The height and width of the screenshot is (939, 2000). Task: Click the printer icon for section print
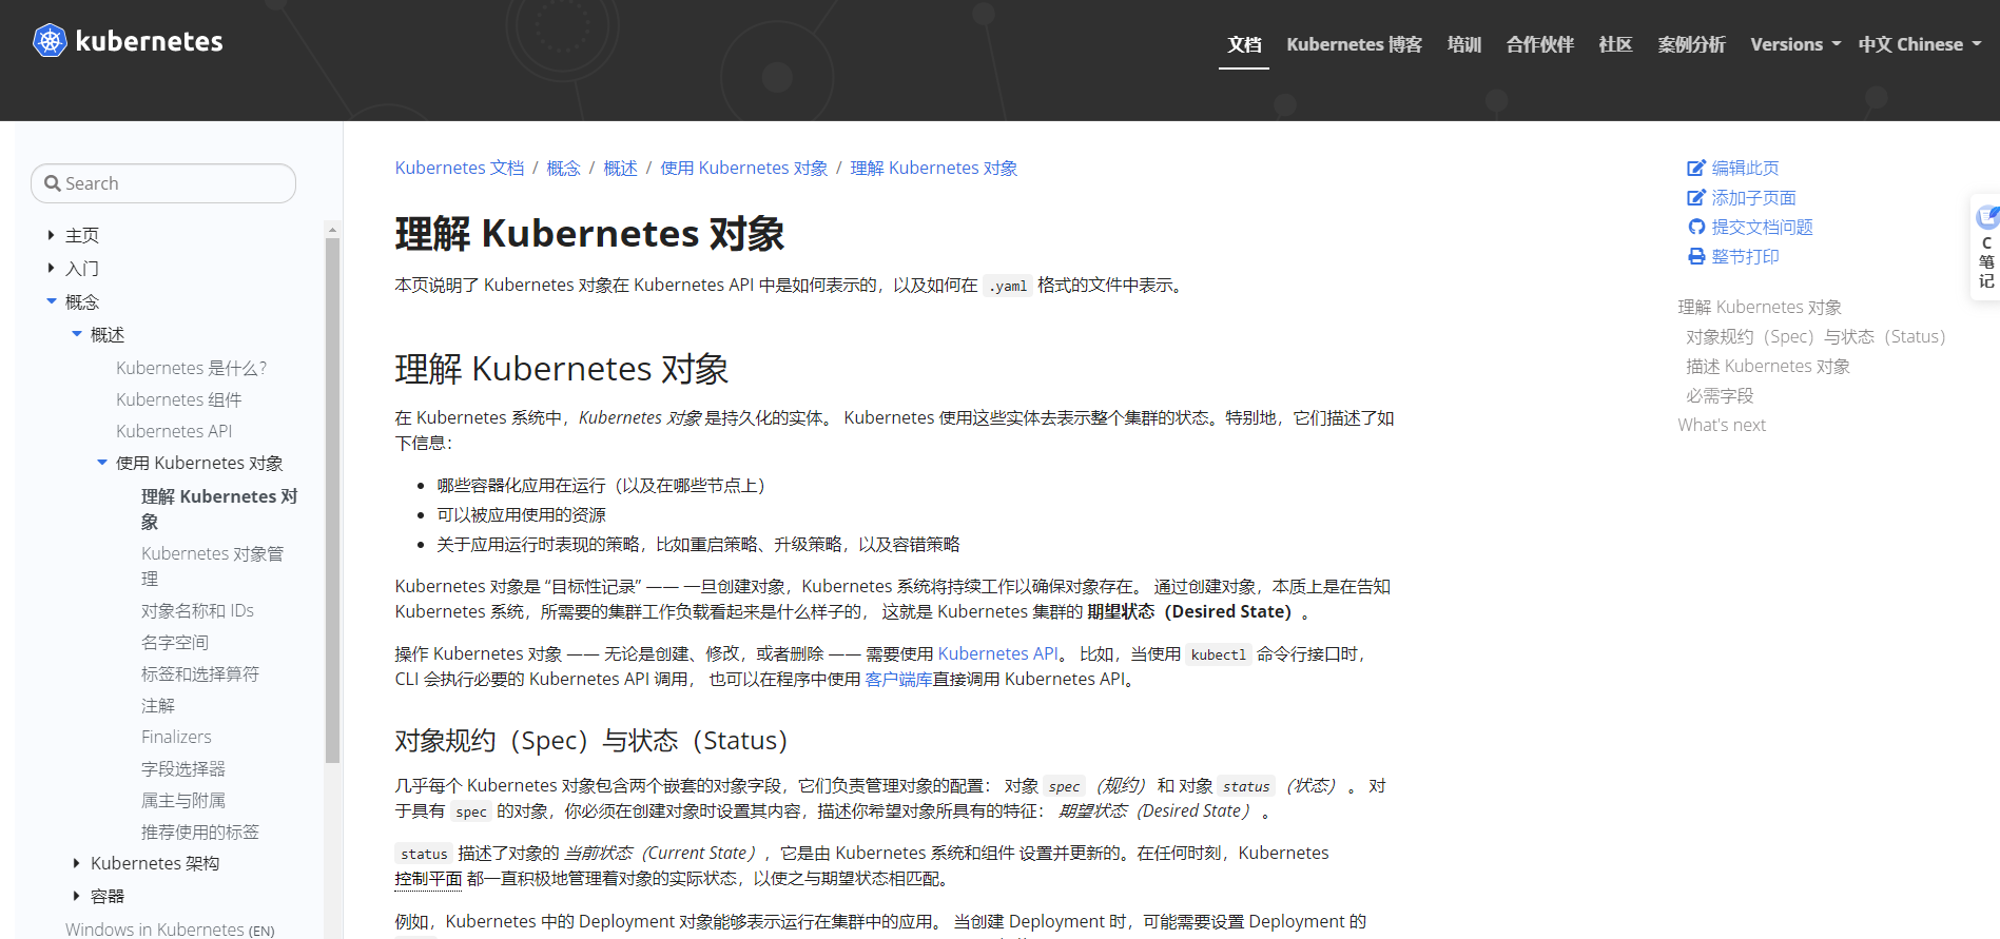click(x=1696, y=257)
